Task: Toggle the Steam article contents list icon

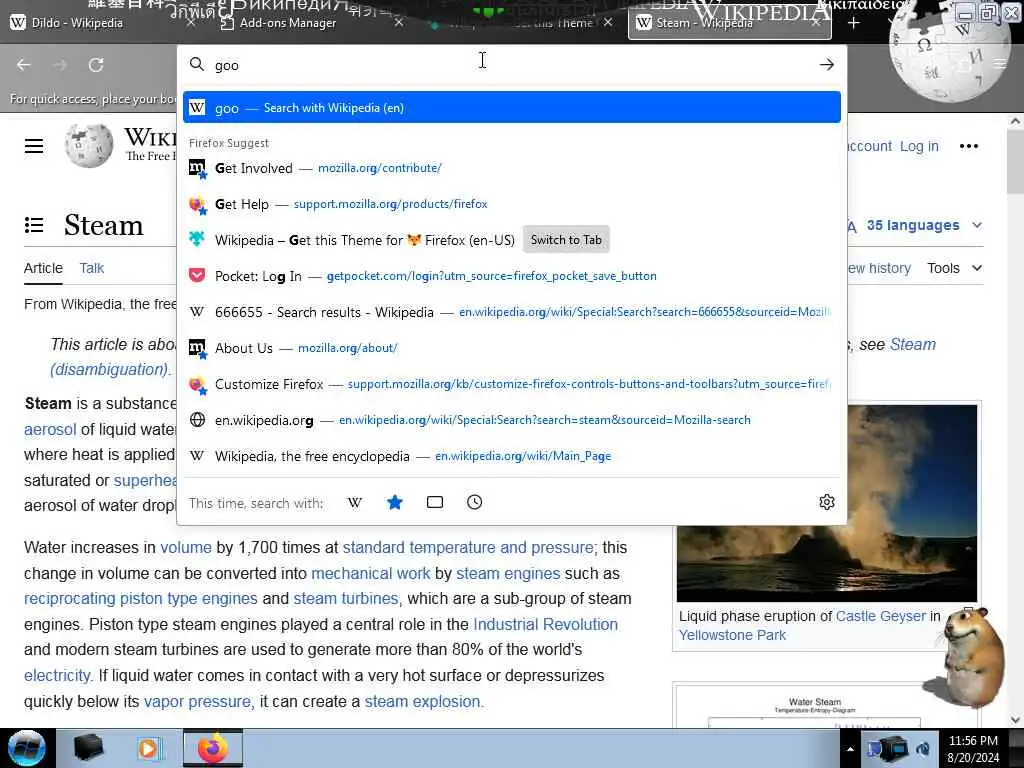Action: coord(34,225)
